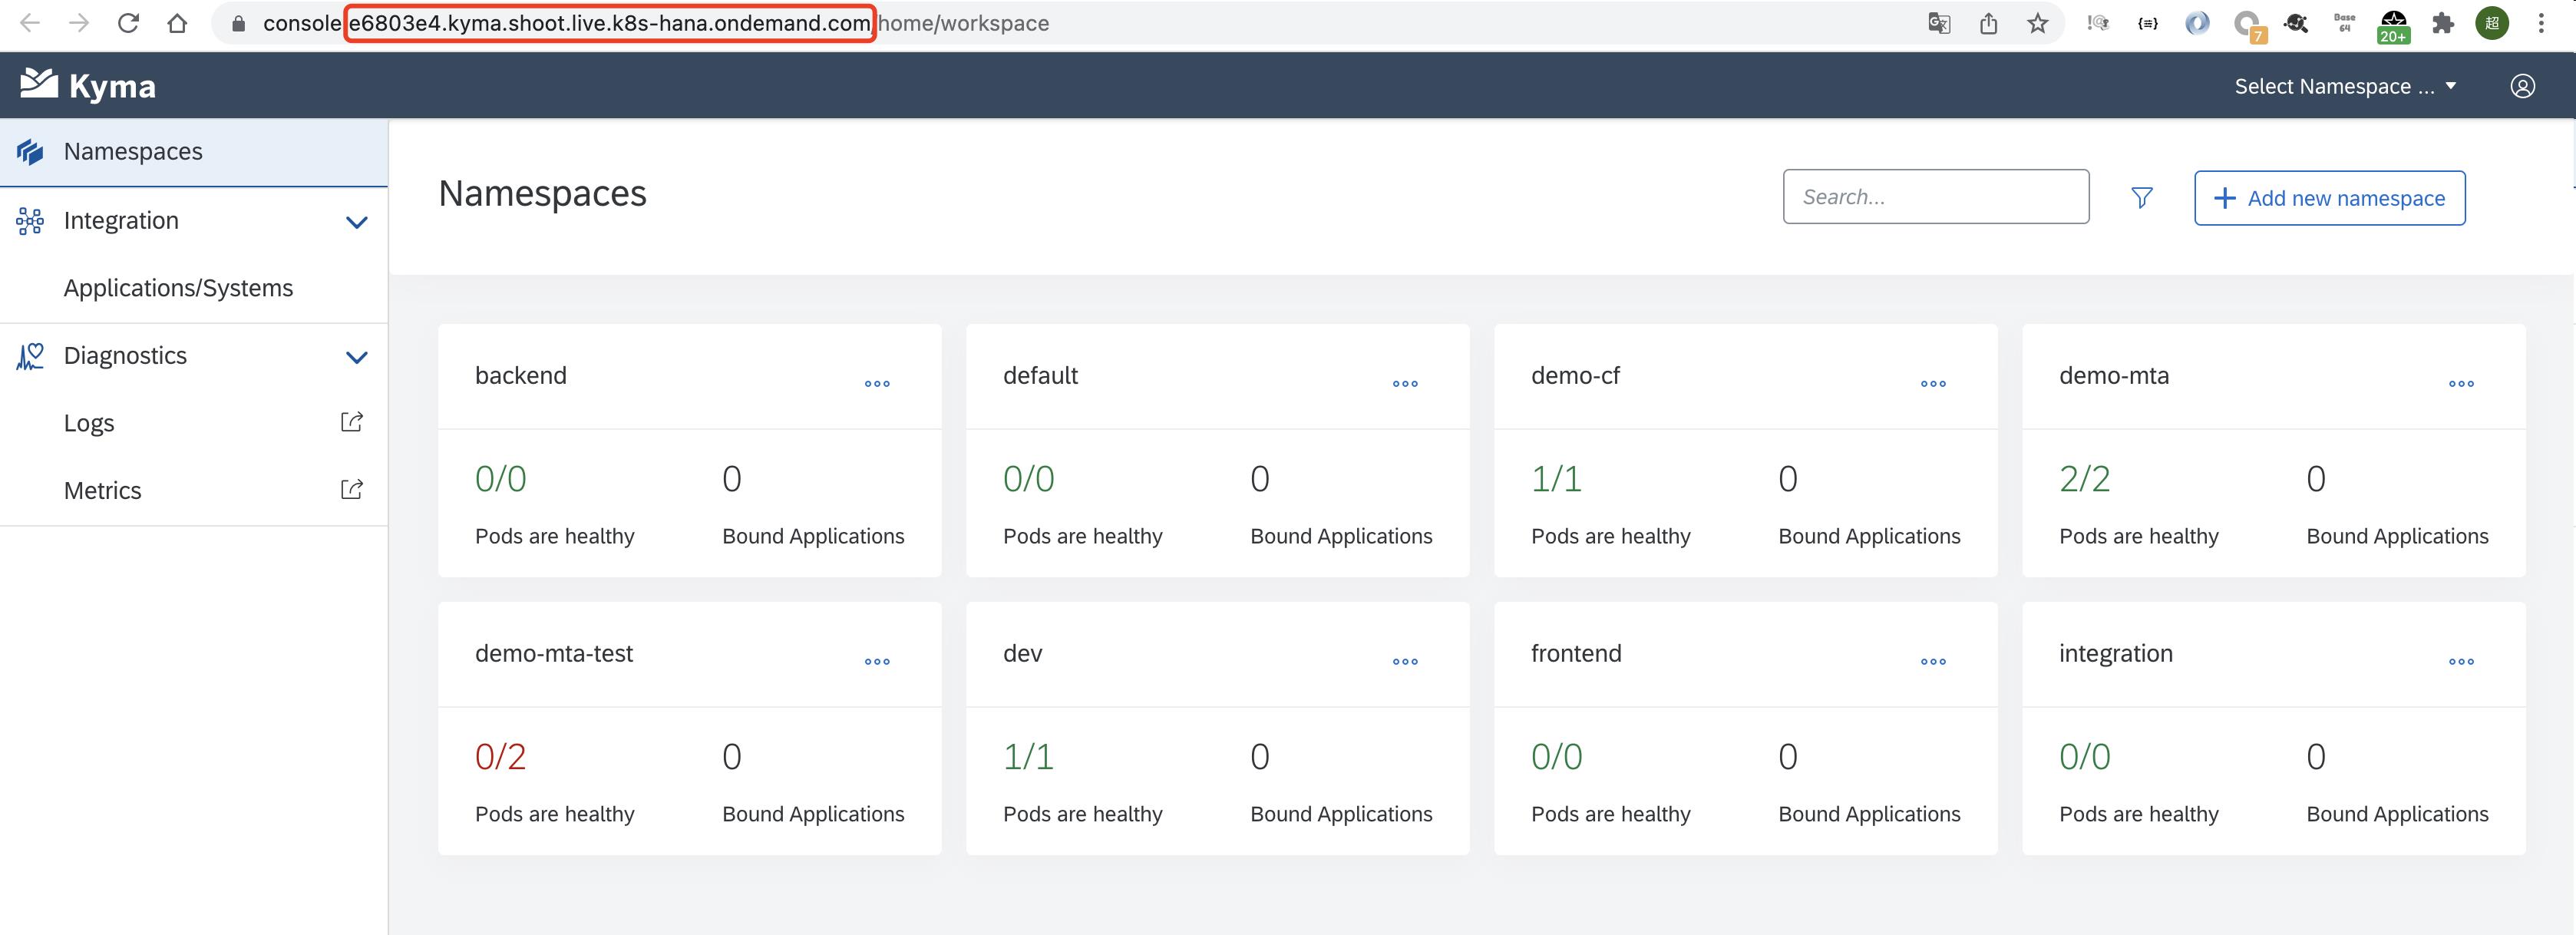Open the demo-mta namespace card

point(2273,450)
